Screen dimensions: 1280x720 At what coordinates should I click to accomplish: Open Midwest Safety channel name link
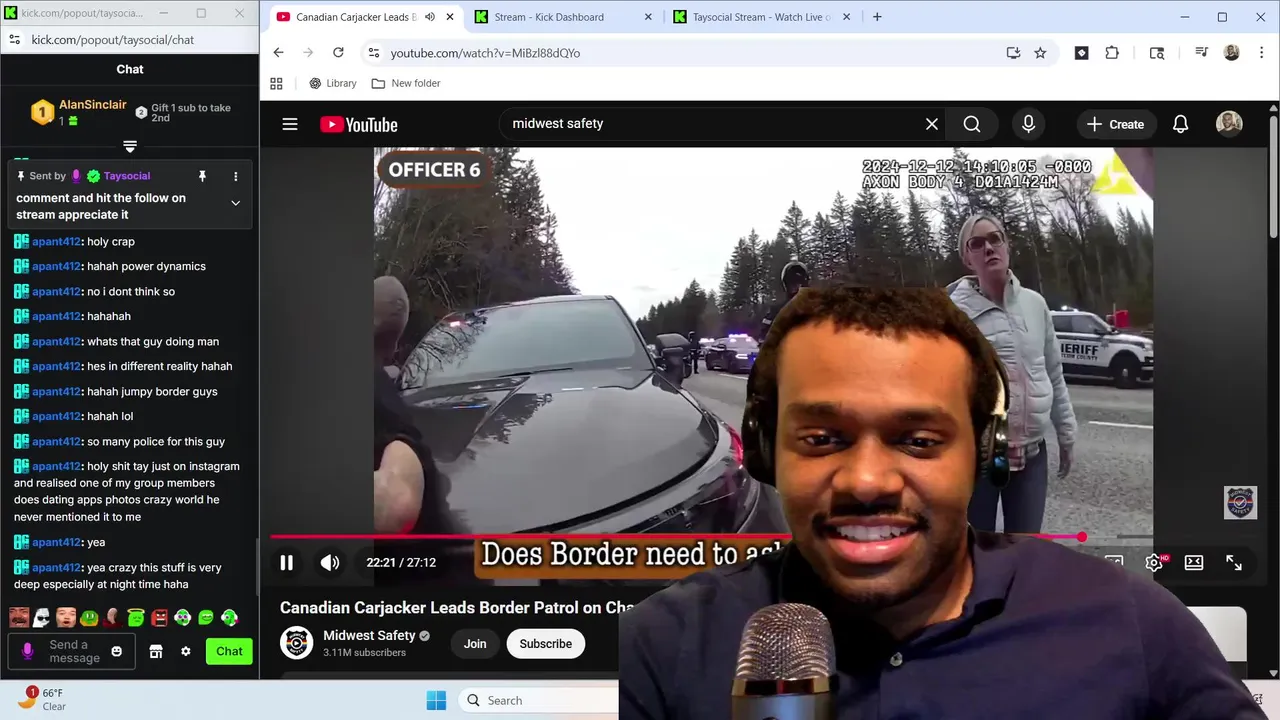click(369, 636)
